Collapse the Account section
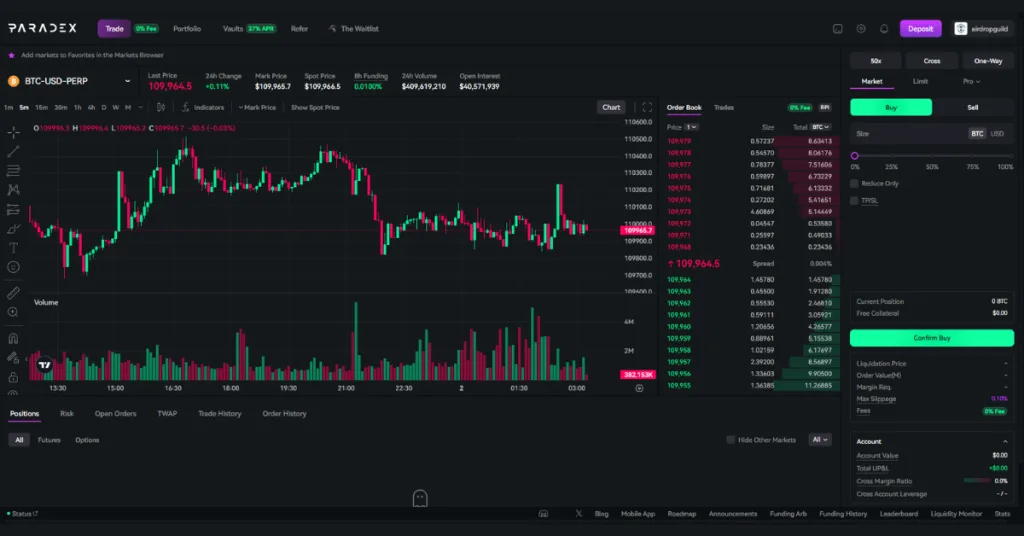This screenshot has width=1024, height=536. [1005, 441]
